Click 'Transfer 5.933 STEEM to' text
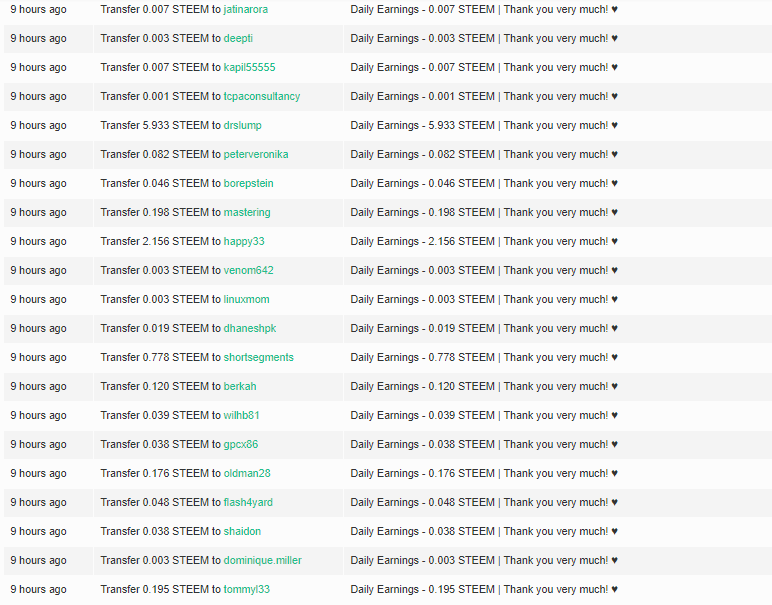Viewport: 772px width, 605px height. click(161, 126)
